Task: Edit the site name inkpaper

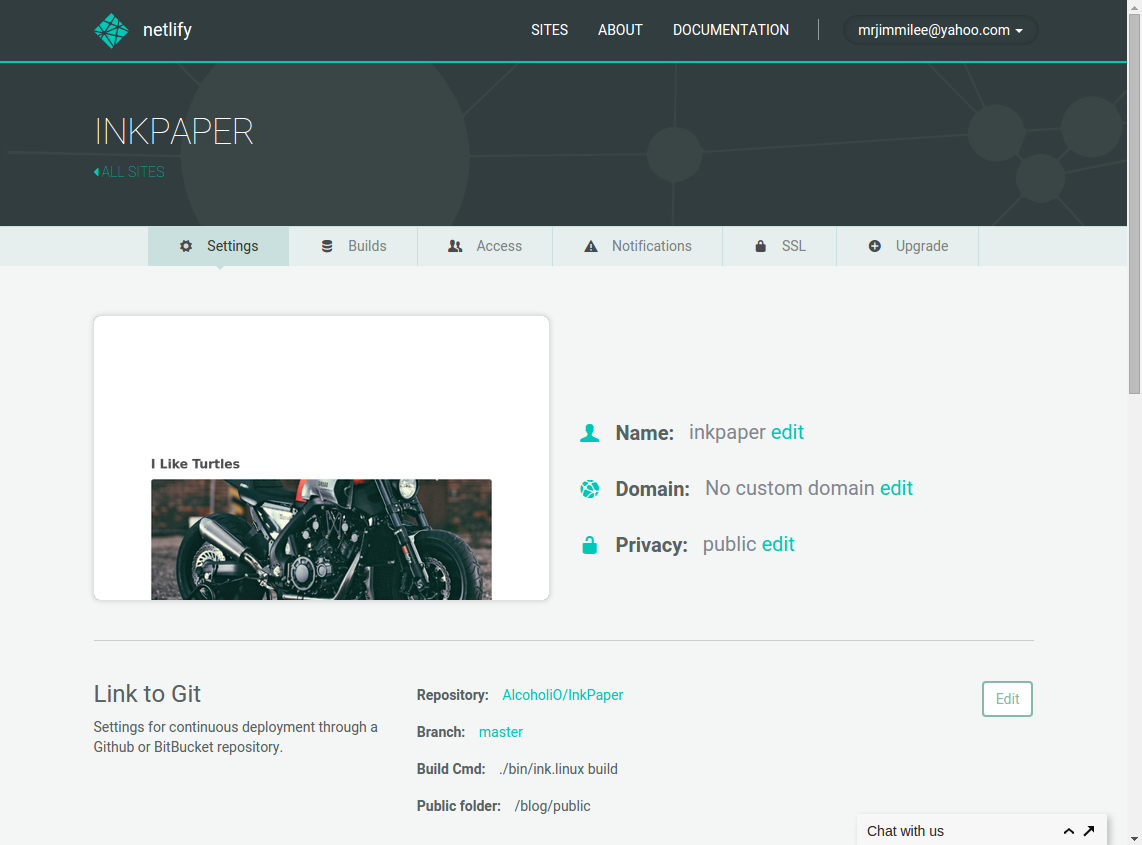Action: click(x=787, y=432)
